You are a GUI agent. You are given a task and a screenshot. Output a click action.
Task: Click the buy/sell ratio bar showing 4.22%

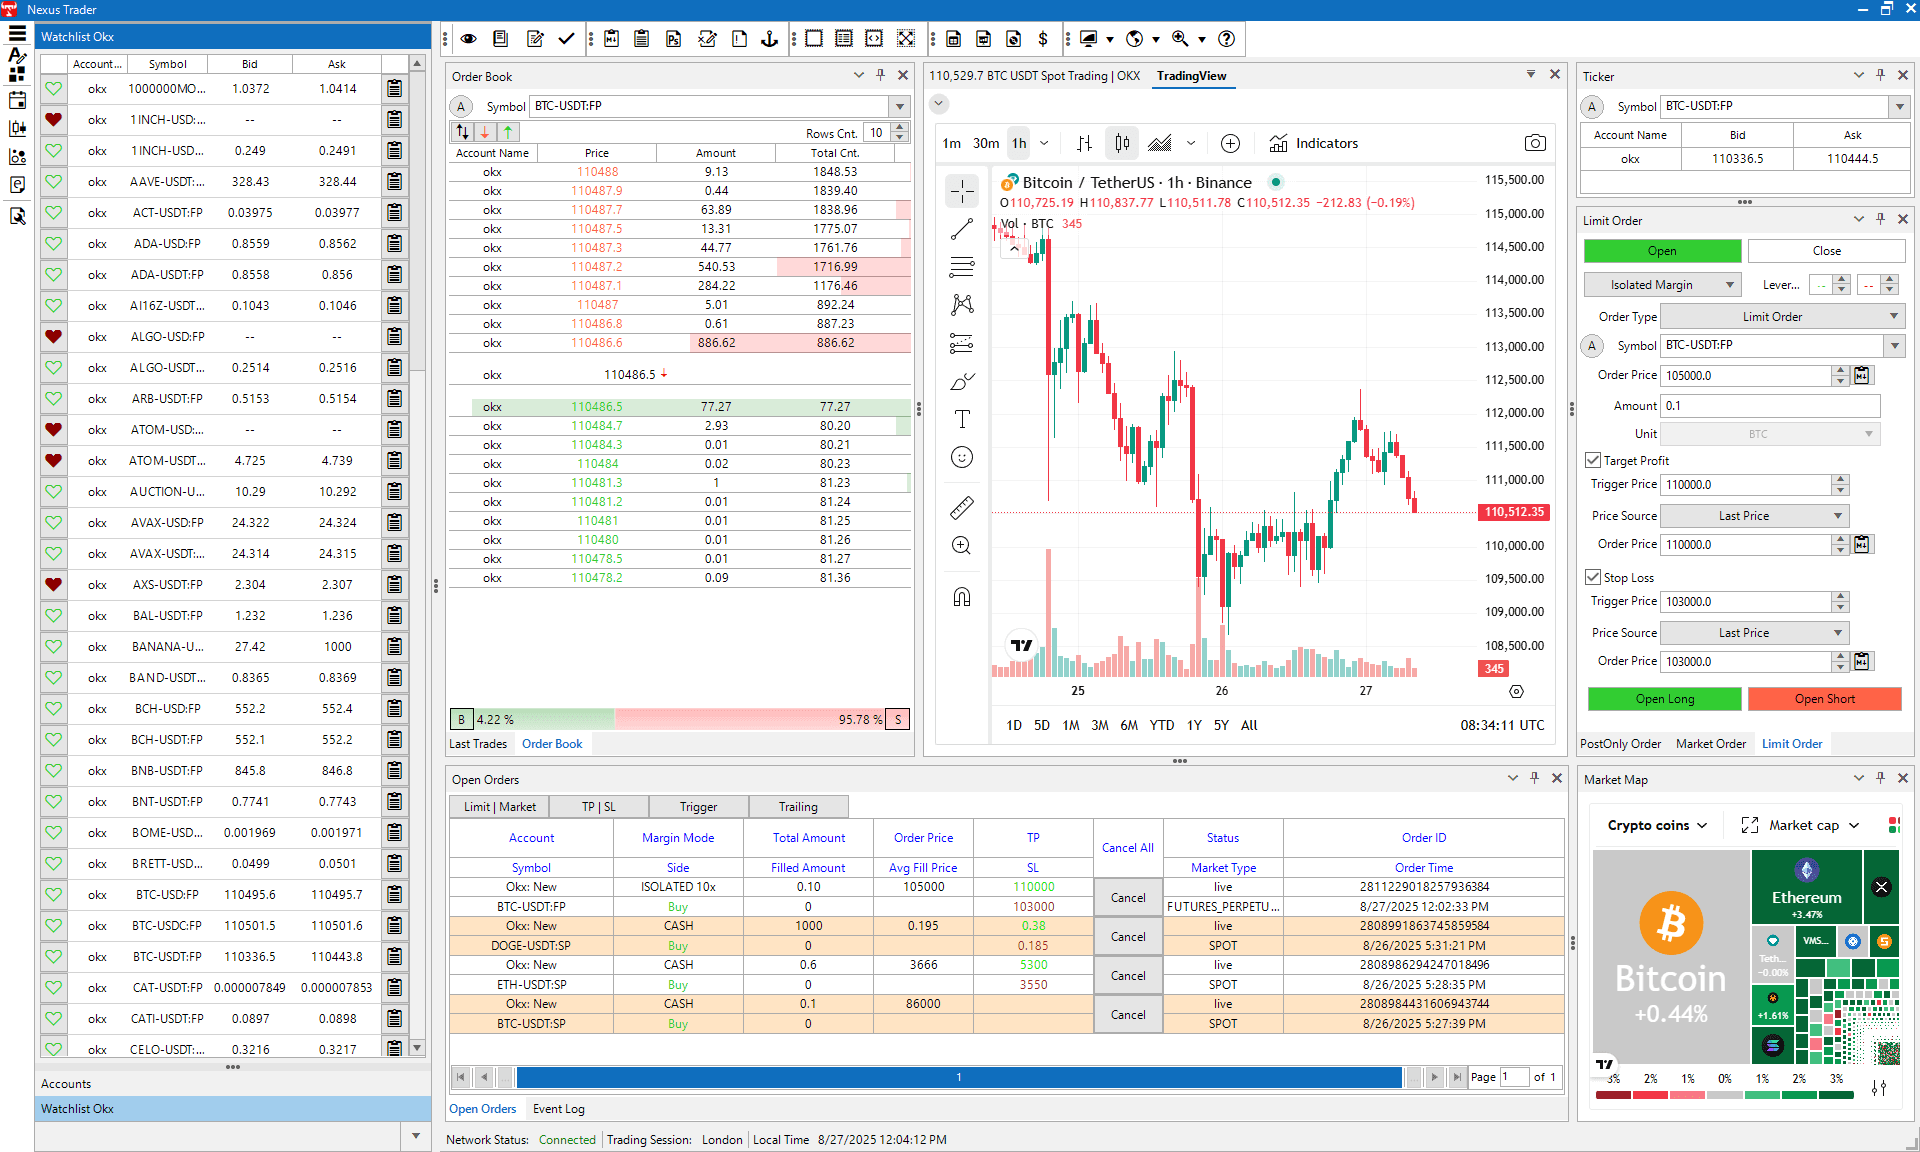pos(530,719)
